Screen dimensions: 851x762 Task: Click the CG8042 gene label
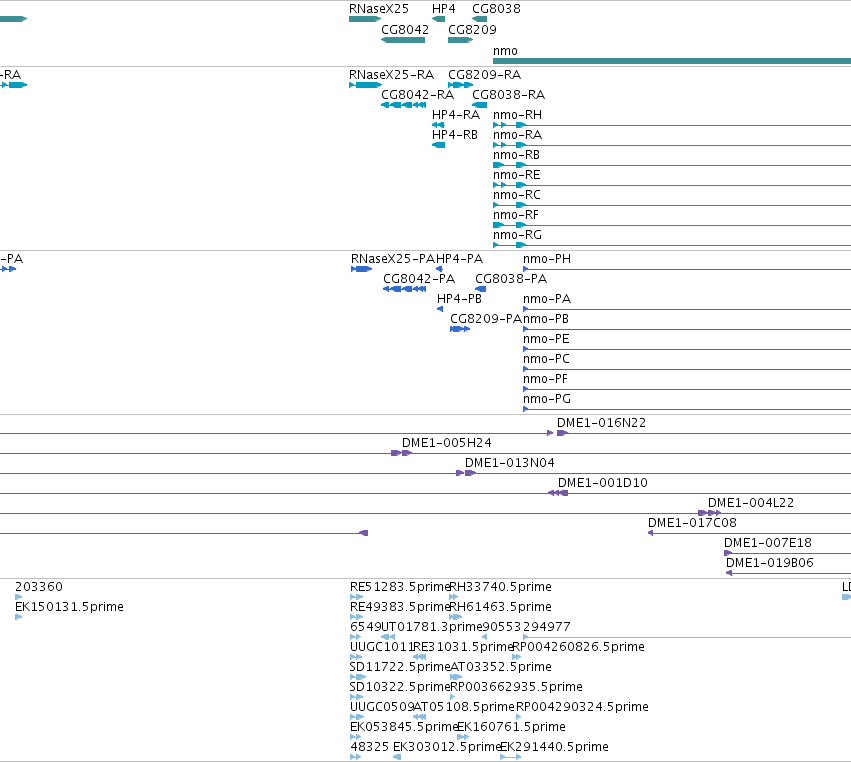pyautogui.click(x=405, y=29)
